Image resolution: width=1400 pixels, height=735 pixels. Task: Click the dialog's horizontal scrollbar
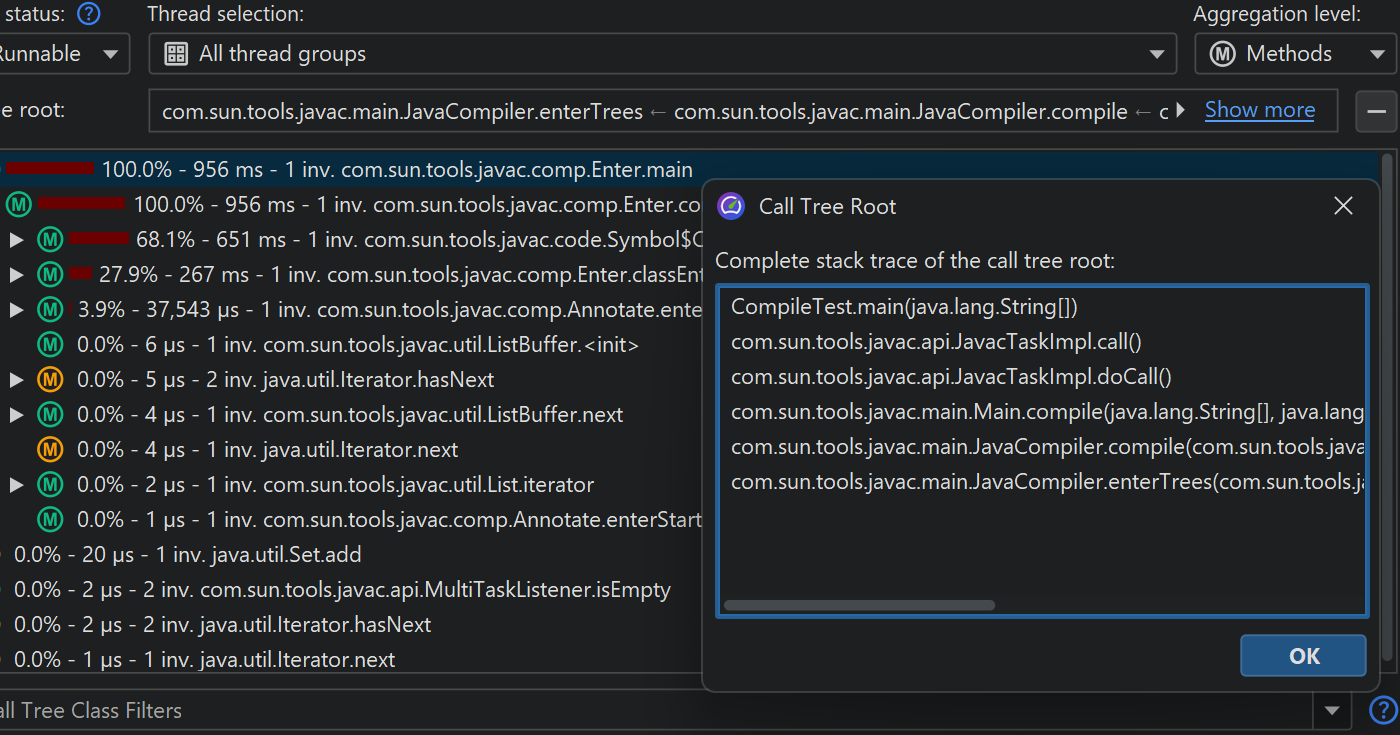858,605
